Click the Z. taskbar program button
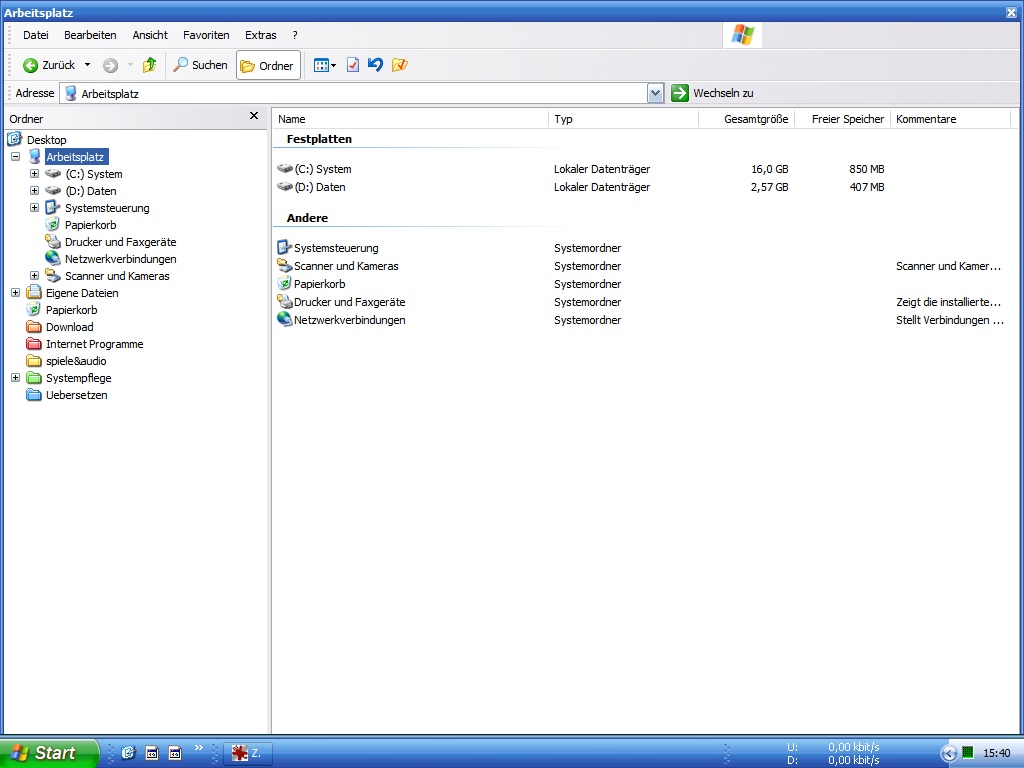1024x768 pixels. tap(248, 753)
